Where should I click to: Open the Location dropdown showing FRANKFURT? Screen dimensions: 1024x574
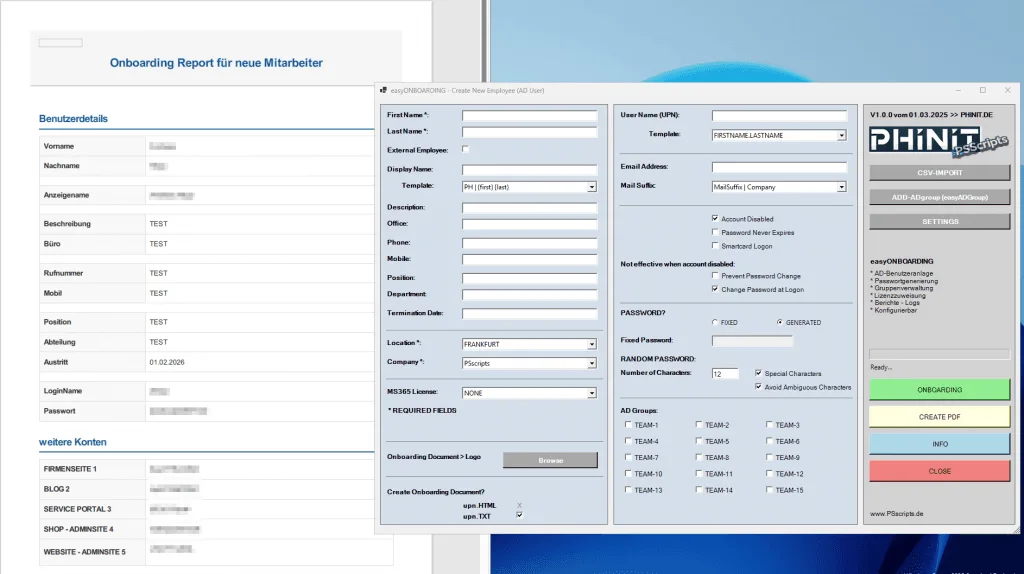(x=591, y=344)
